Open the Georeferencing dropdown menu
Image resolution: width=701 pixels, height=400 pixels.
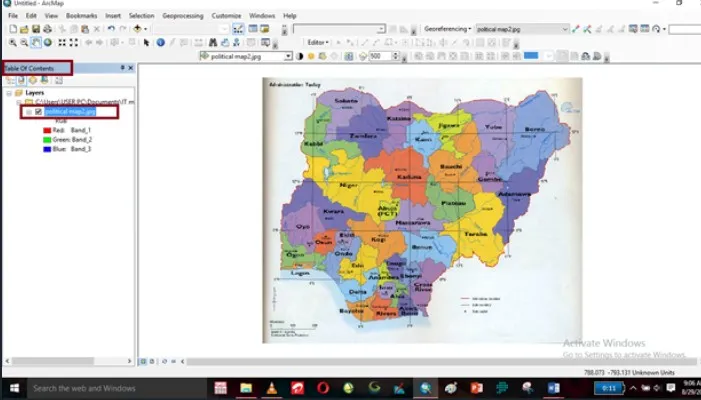[x=448, y=29]
